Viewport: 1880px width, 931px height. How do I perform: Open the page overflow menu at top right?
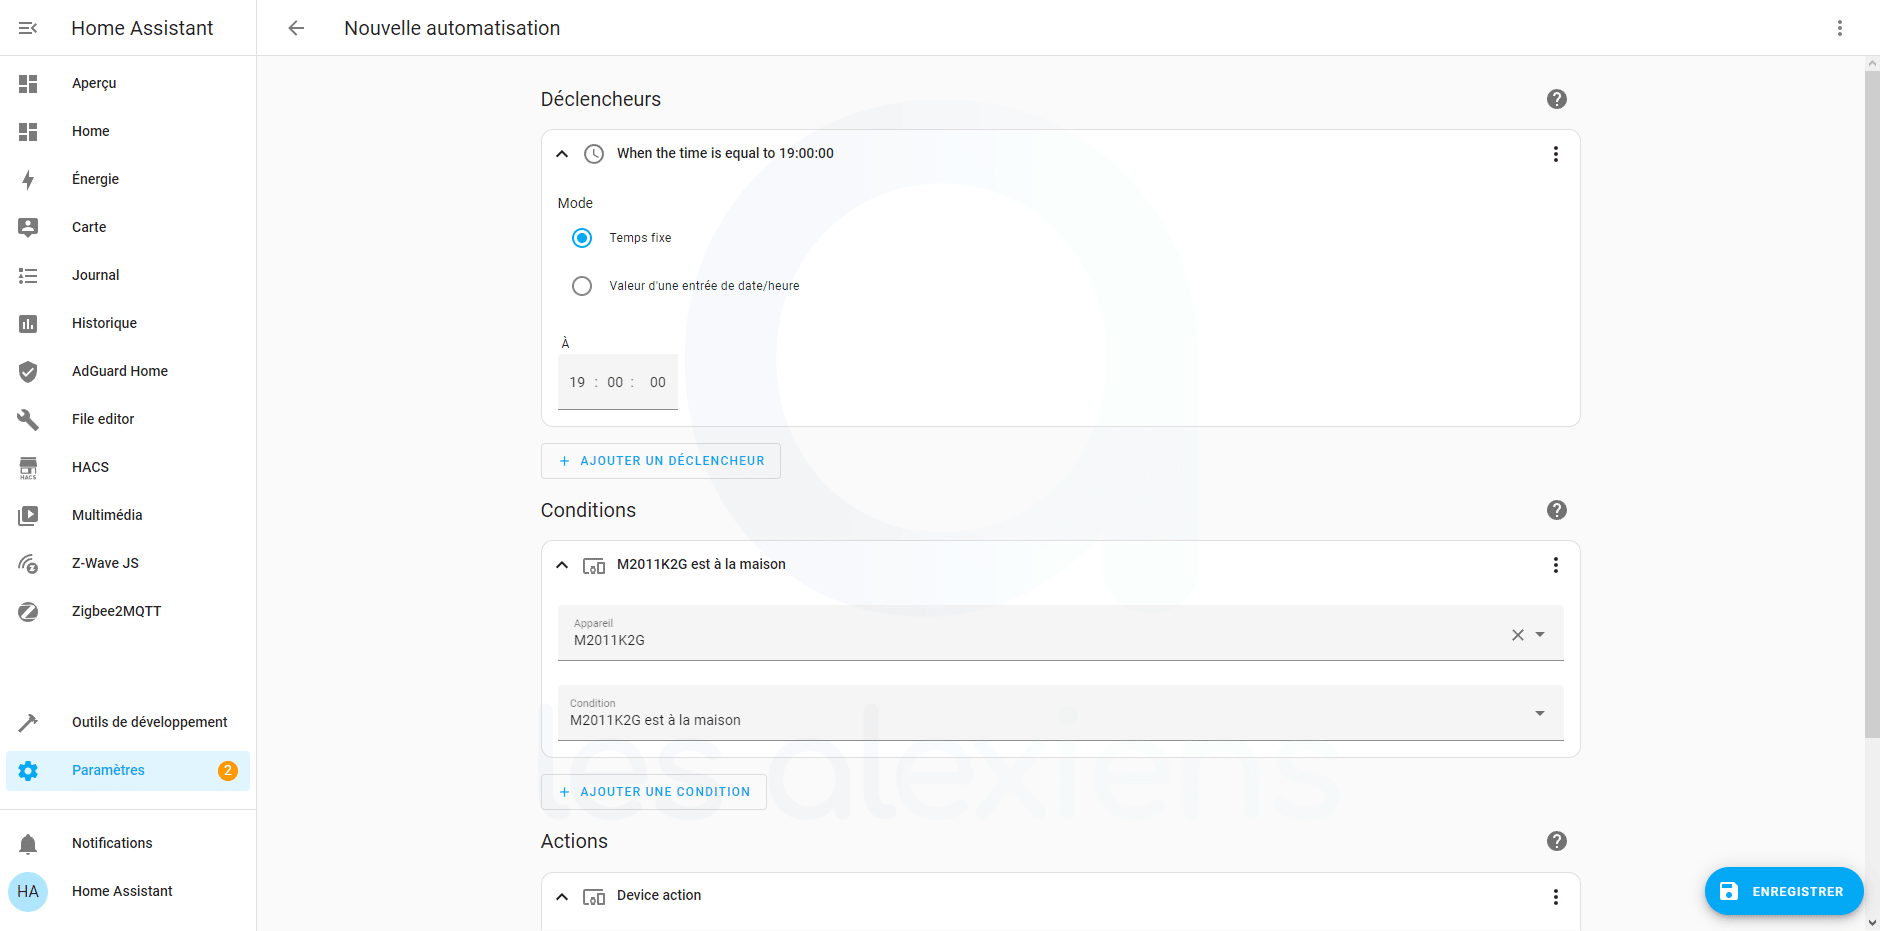click(1839, 28)
